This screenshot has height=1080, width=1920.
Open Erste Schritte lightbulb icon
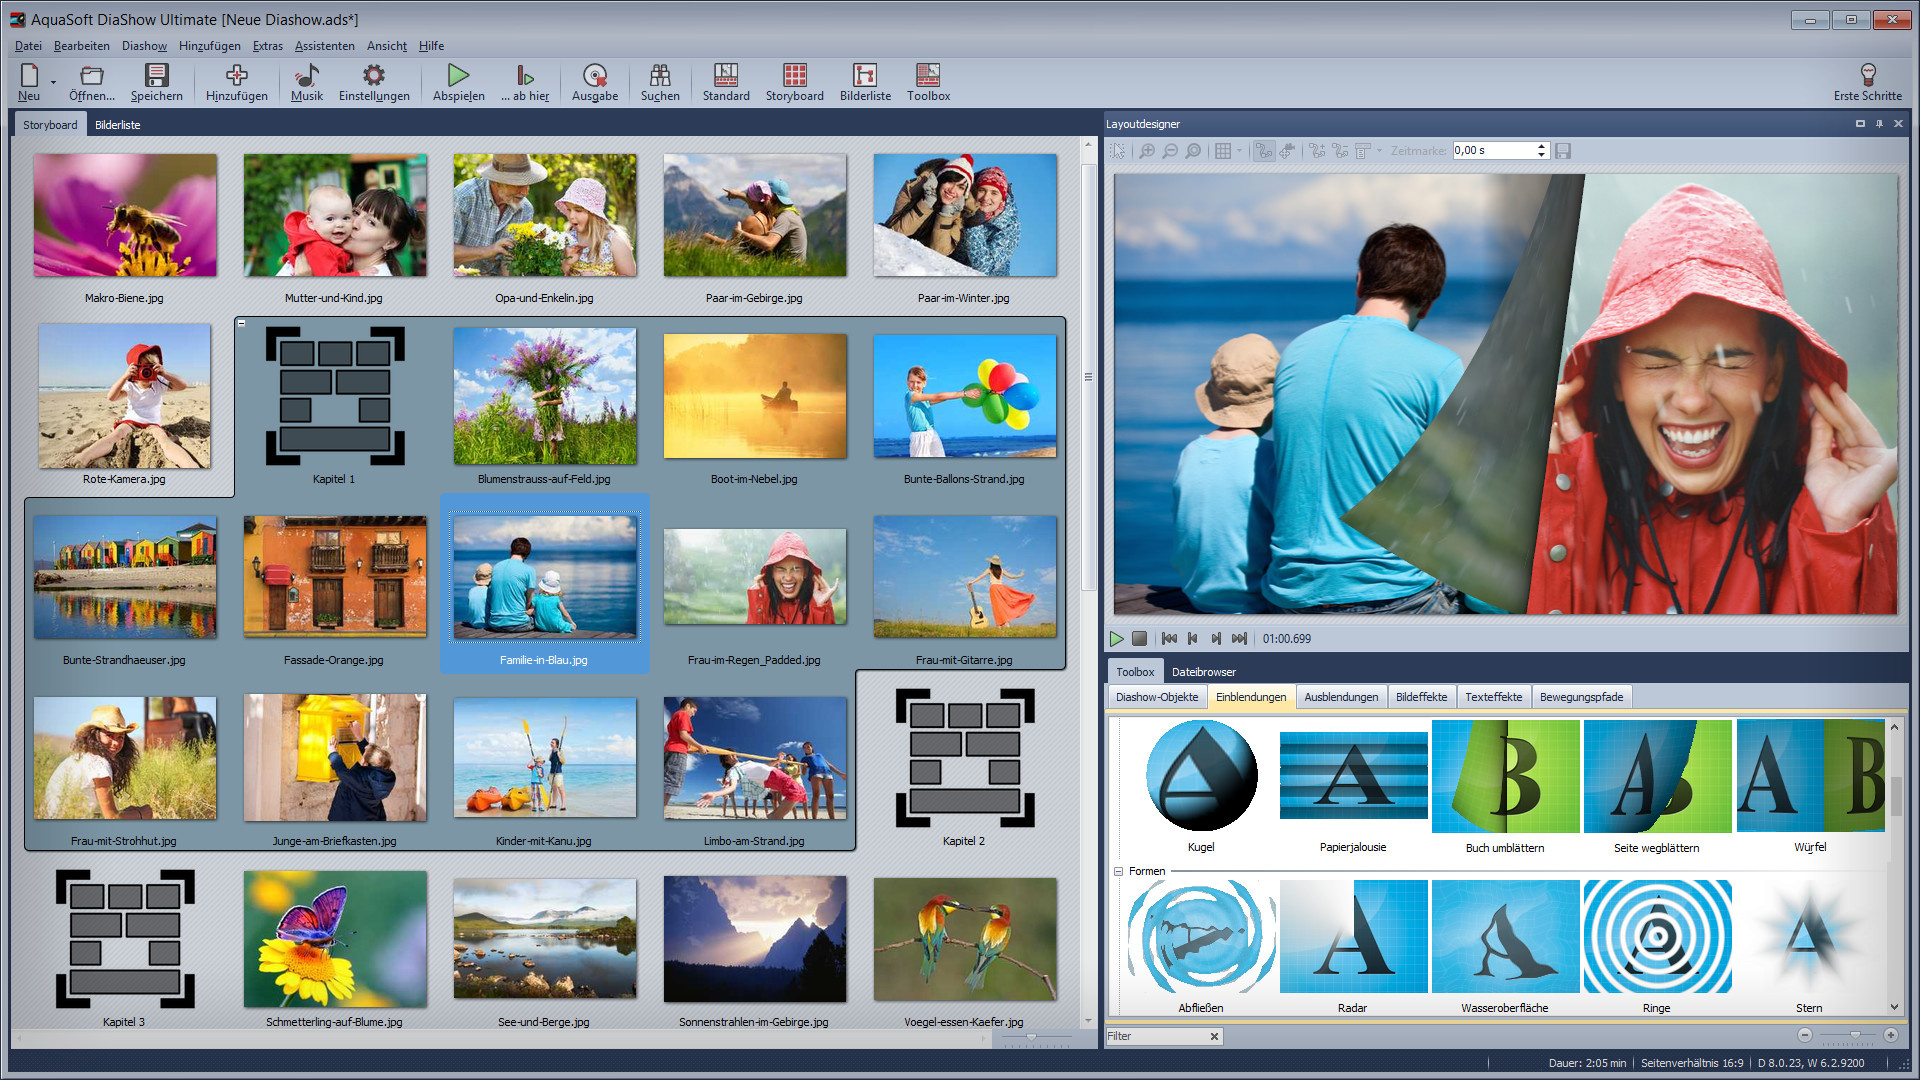(1867, 76)
